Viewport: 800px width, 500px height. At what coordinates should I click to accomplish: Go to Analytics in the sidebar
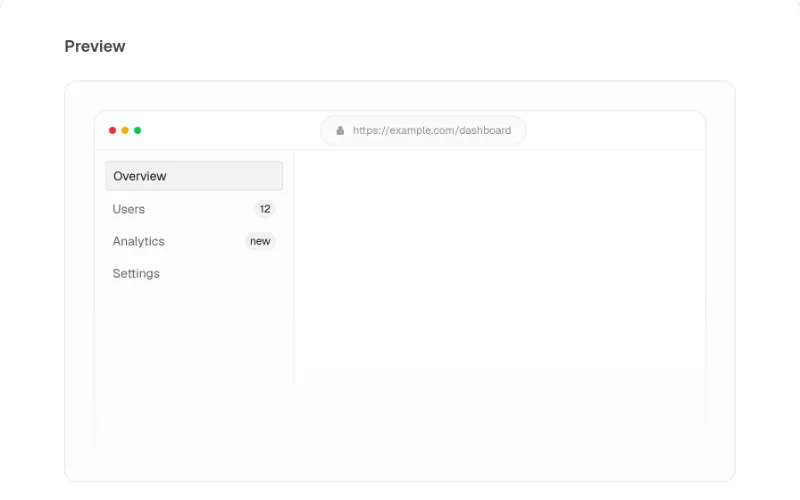click(194, 241)
